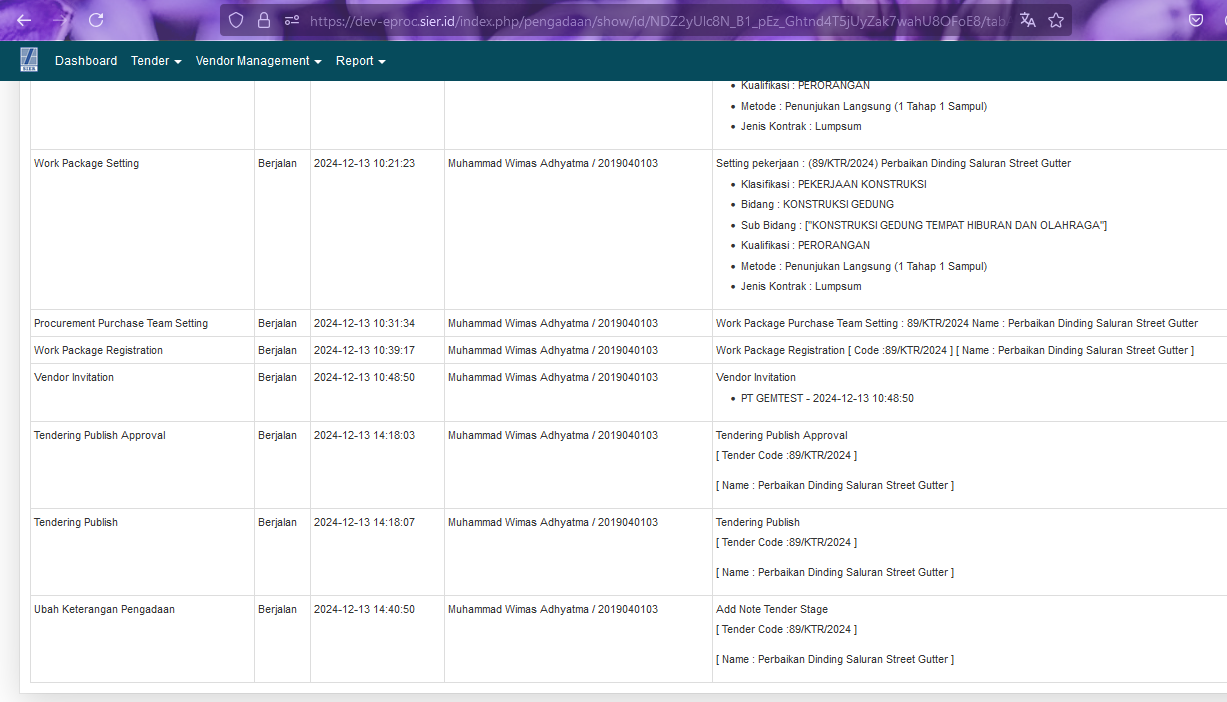The height and width of the screenshot is (702, 1227).
Task: Open the Vendor Management dropdown
Action: pyautogui.click(x=258, y=61)
